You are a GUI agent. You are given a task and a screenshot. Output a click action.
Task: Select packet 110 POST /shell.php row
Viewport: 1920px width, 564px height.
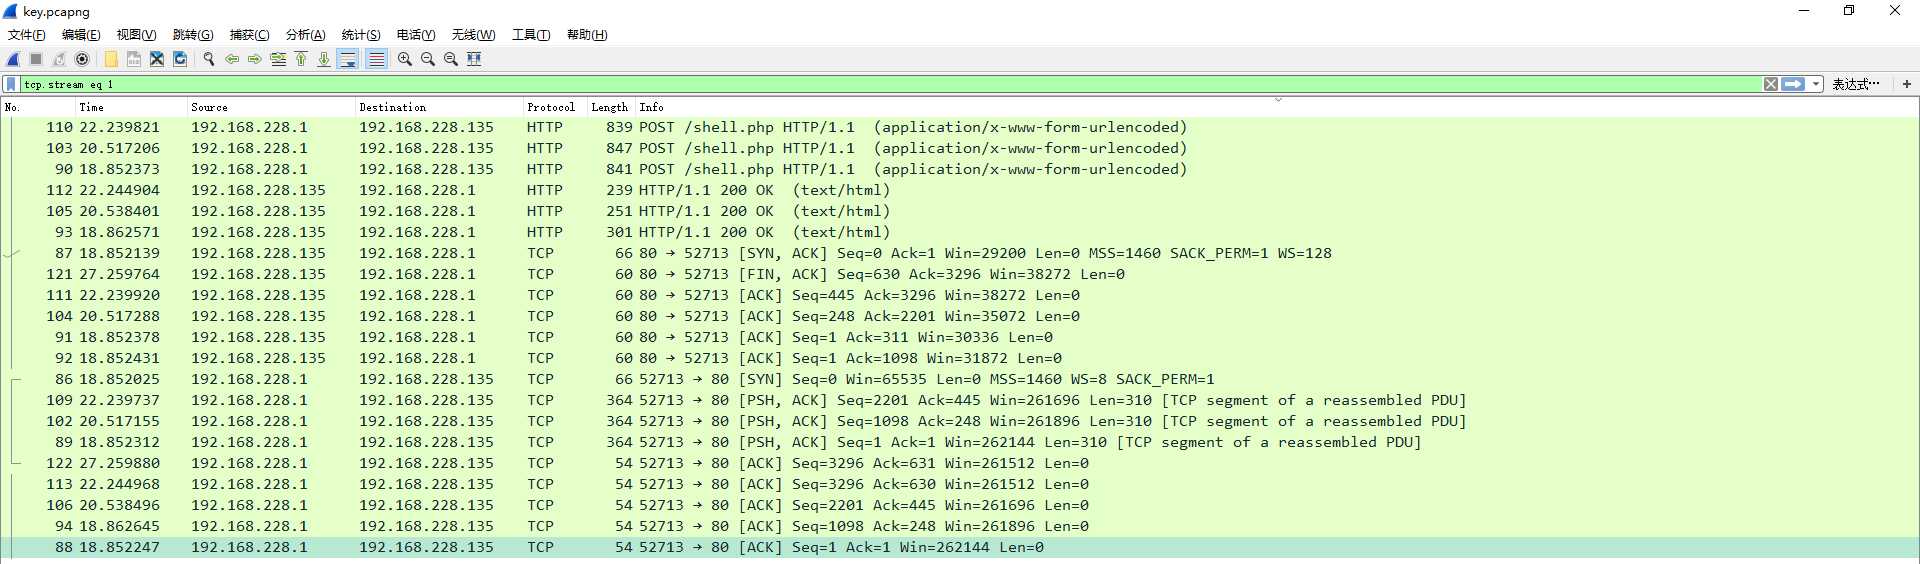click(x=960, y=127)
